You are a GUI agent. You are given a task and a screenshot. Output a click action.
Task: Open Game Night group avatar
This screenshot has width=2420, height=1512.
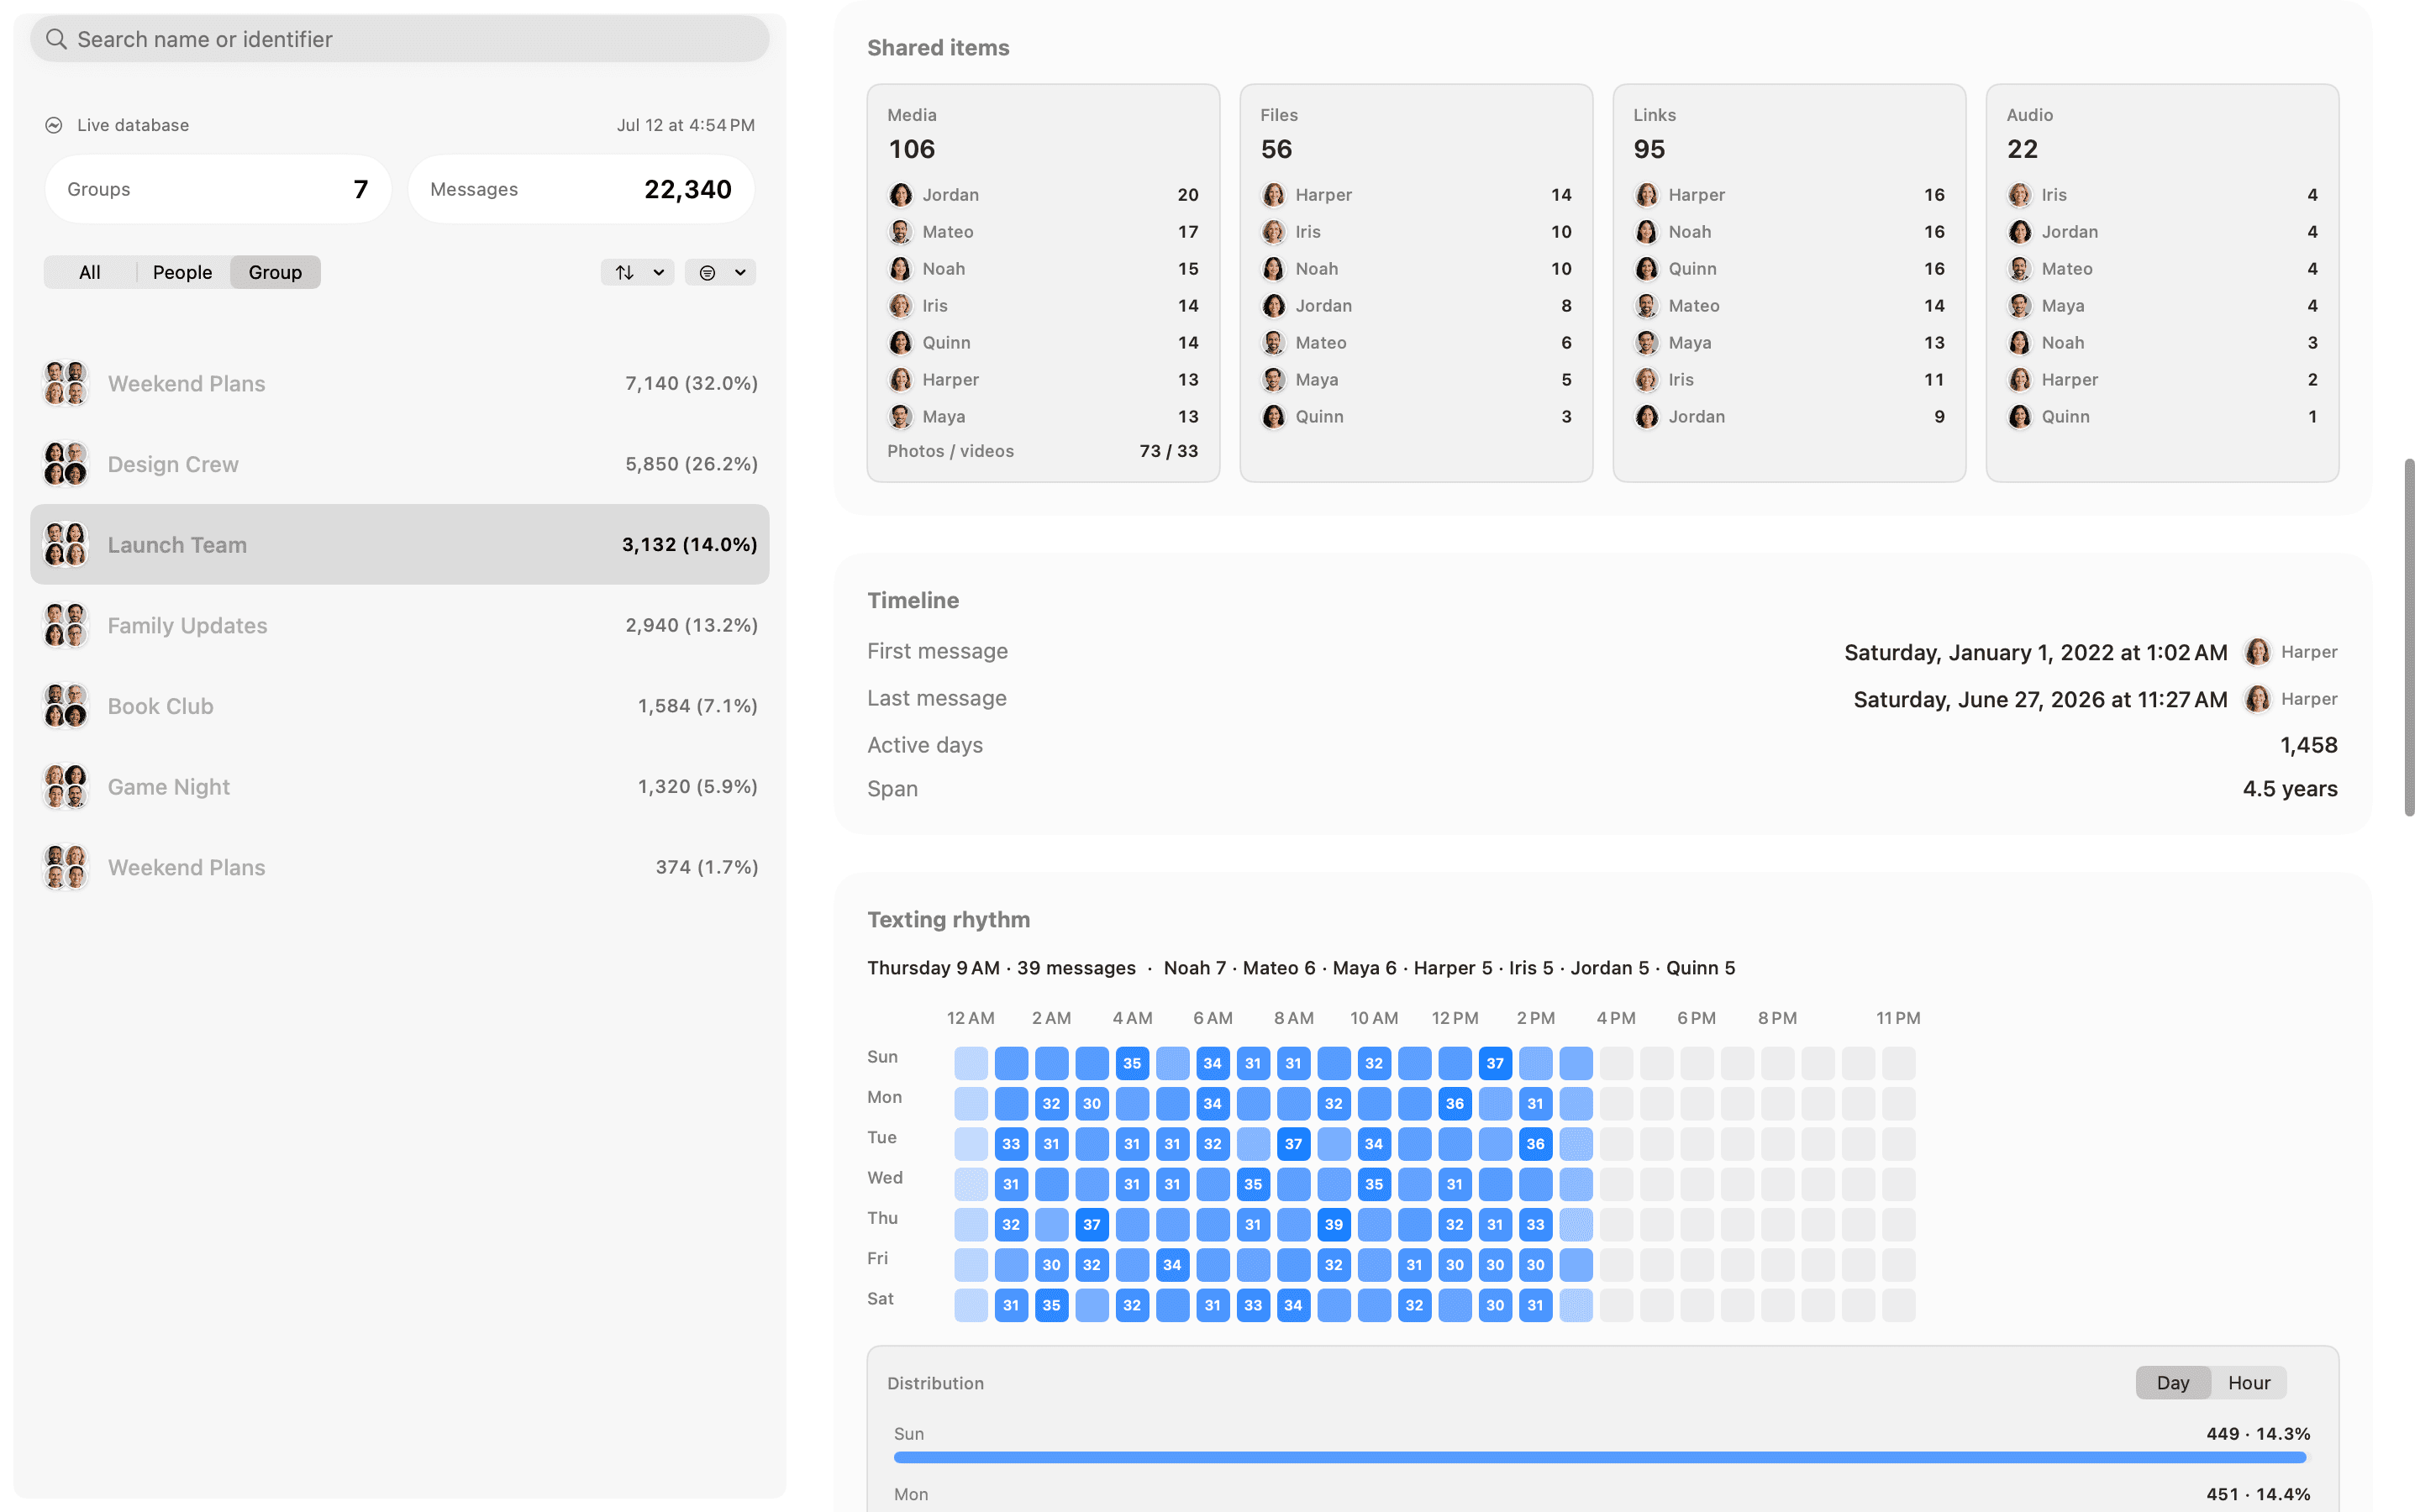[65, 787]
